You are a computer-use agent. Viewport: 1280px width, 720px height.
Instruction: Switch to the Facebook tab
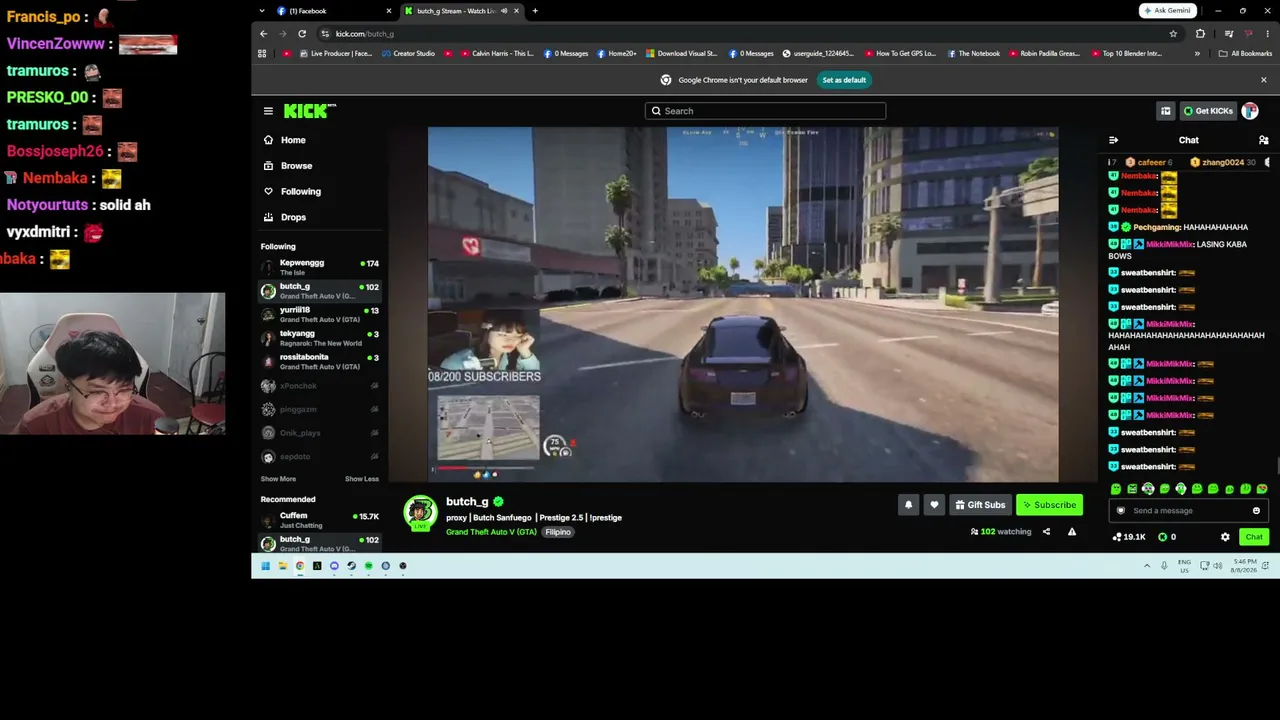[x=333, y=11]
